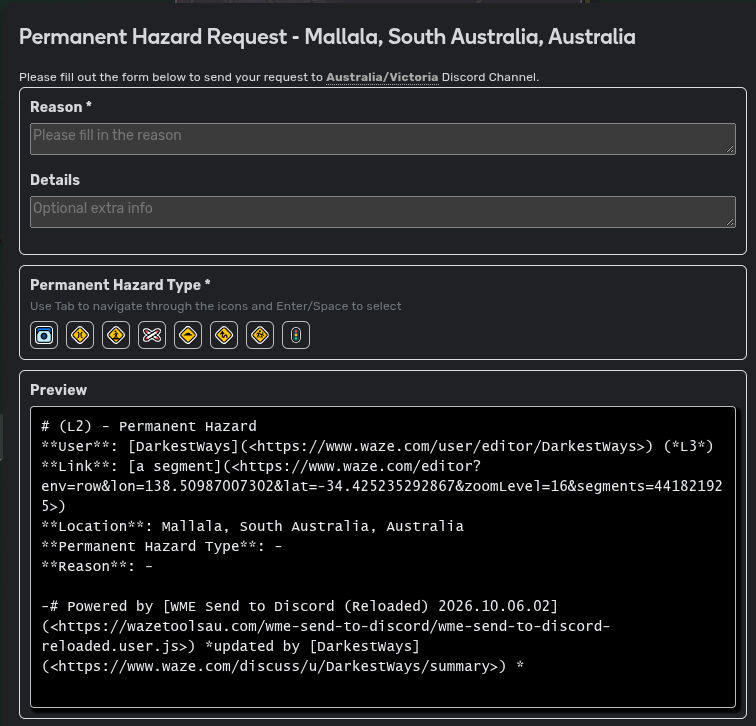Focus the Details optional extra info field

point(383,212)
